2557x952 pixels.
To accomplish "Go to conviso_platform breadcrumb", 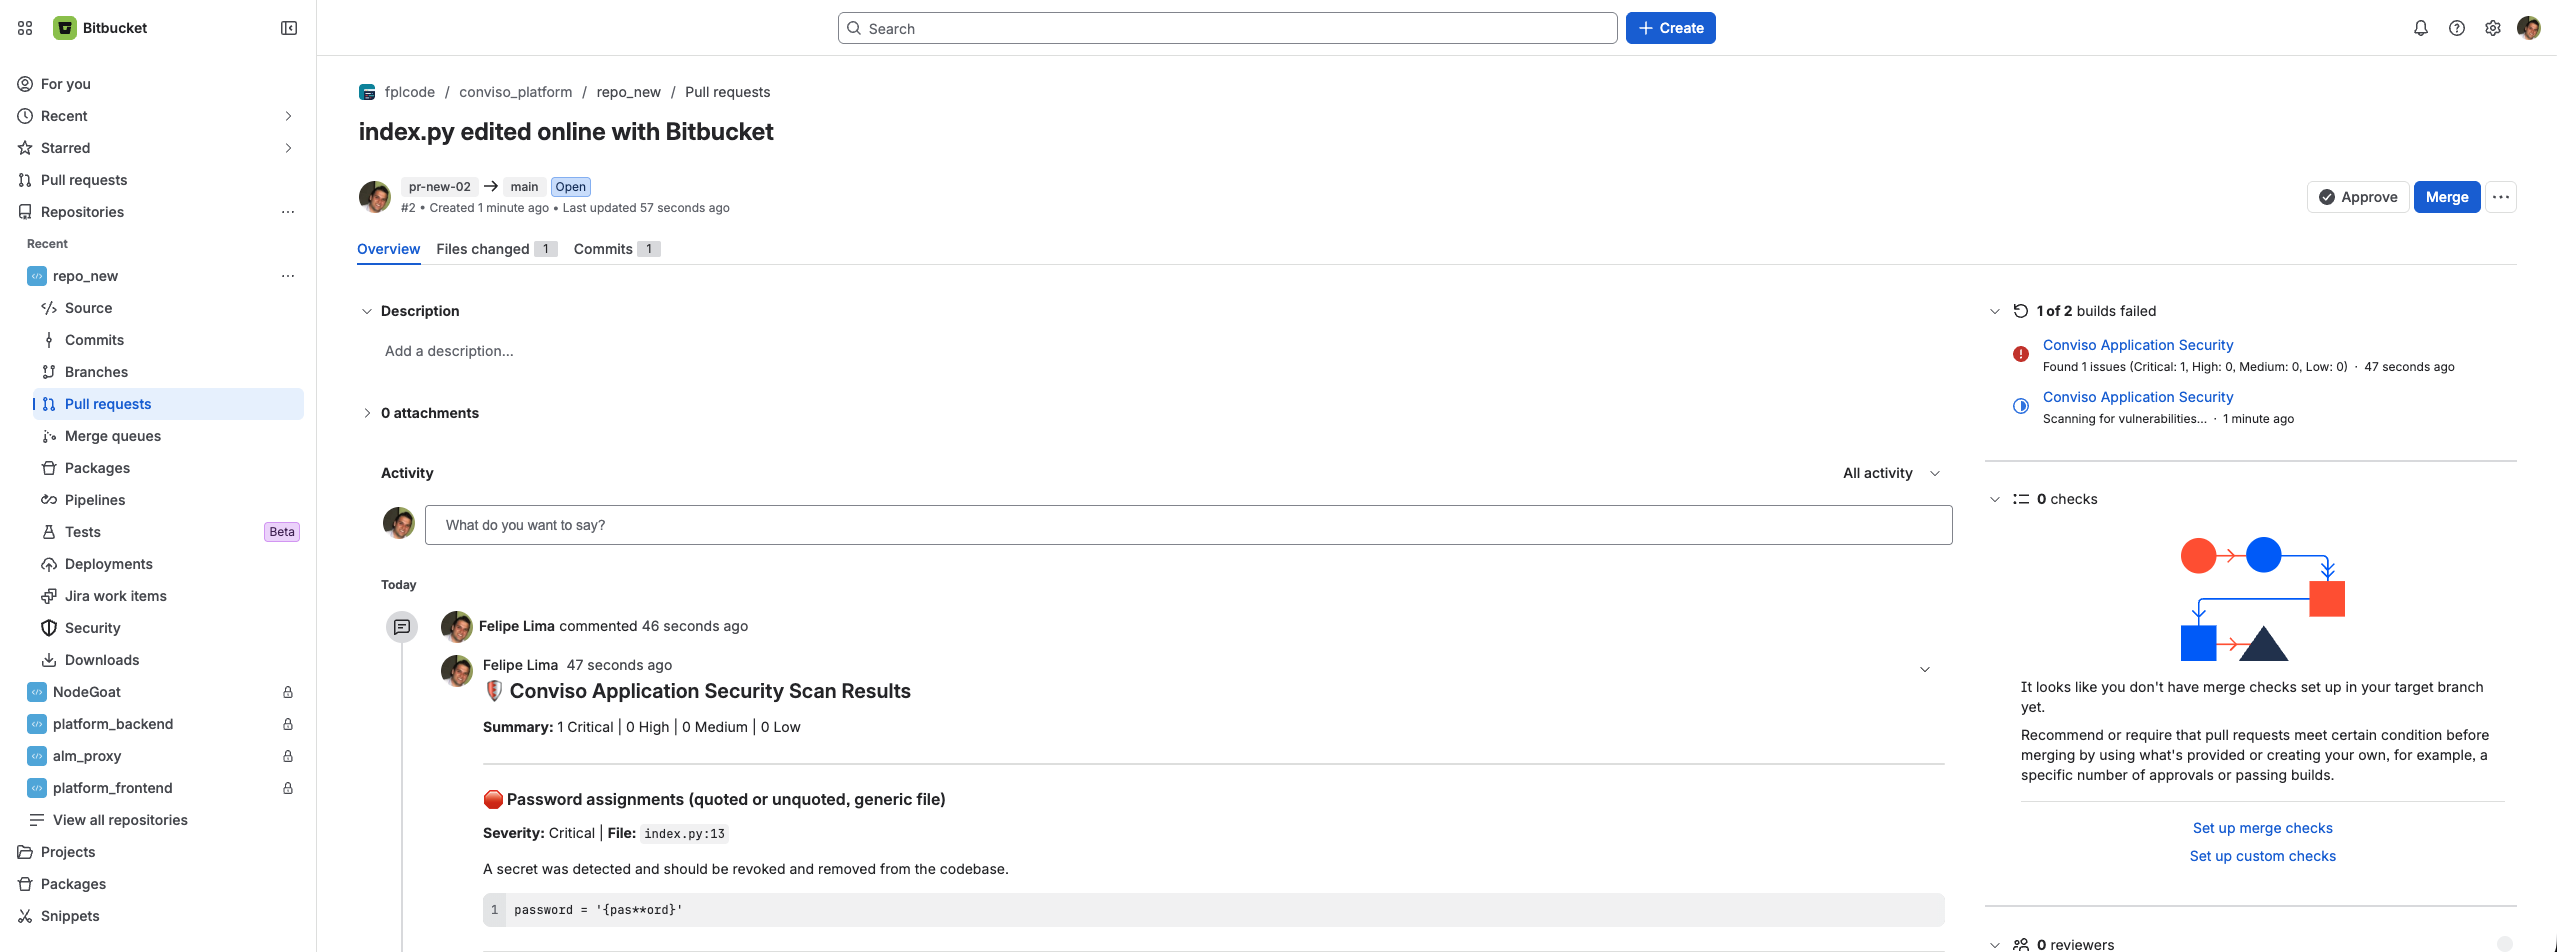I will pos(516,92).
